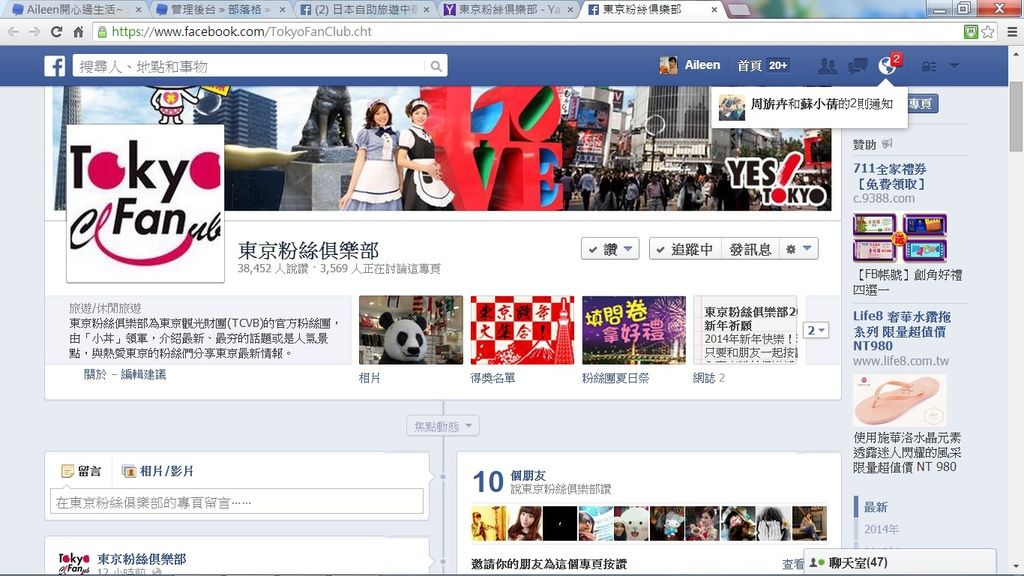Click the small Tokyo Fan Club post avatar

point(74,563)
